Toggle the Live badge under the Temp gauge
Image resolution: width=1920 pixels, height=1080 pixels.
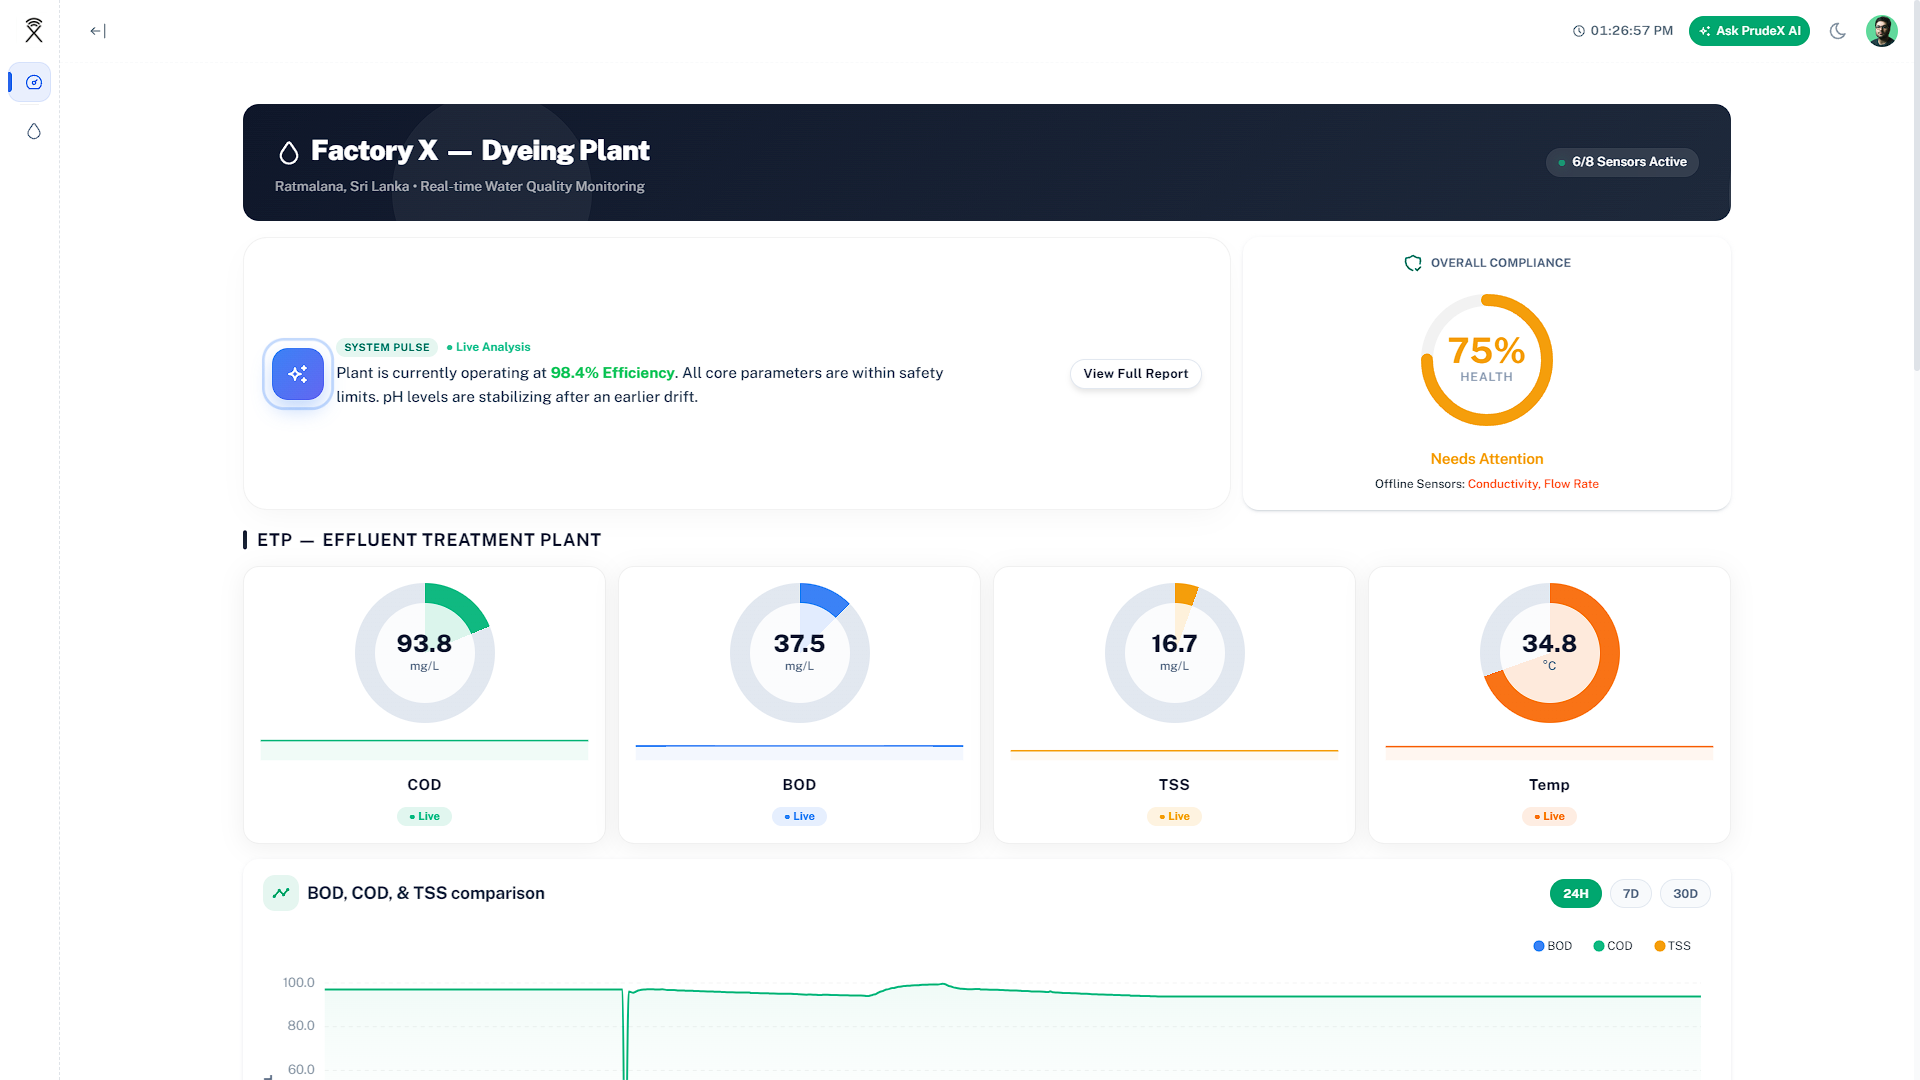(1549, 816)
